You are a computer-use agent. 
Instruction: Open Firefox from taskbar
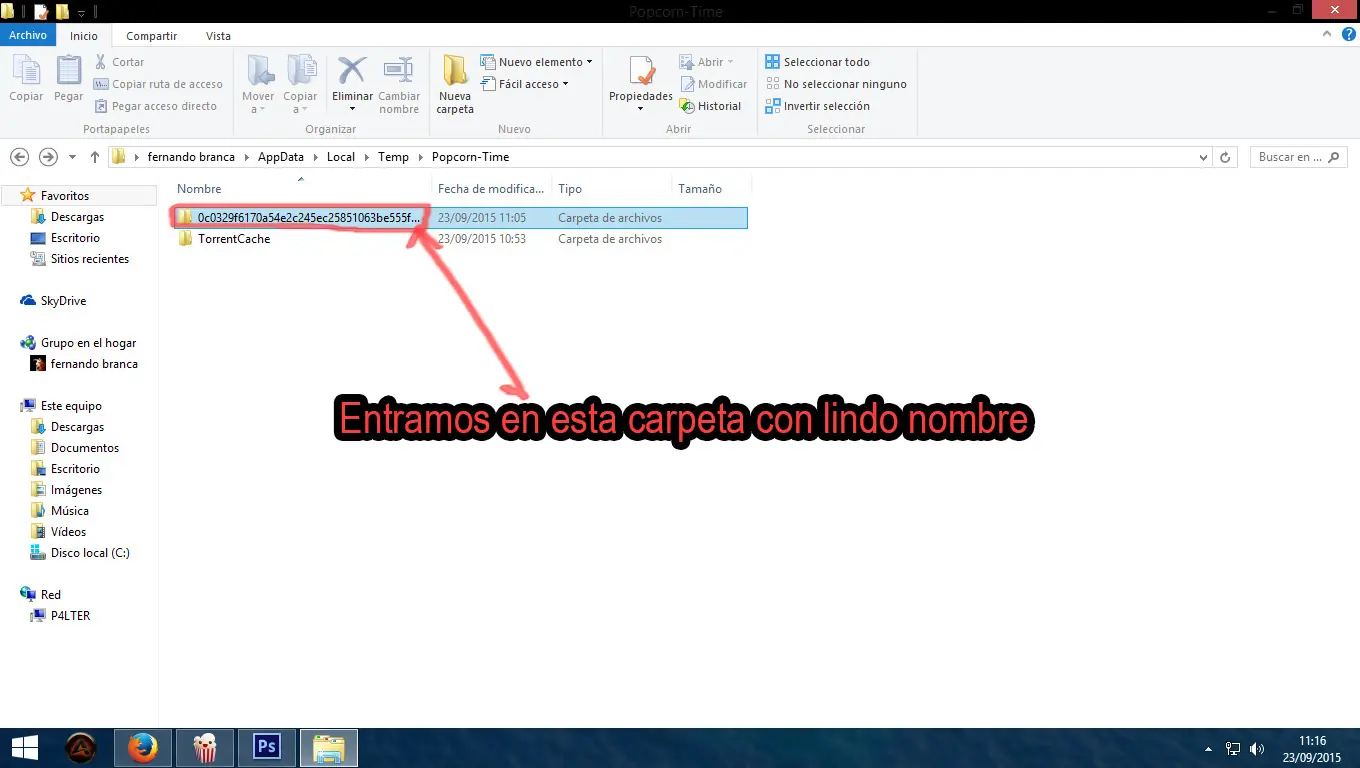[143, 748]
